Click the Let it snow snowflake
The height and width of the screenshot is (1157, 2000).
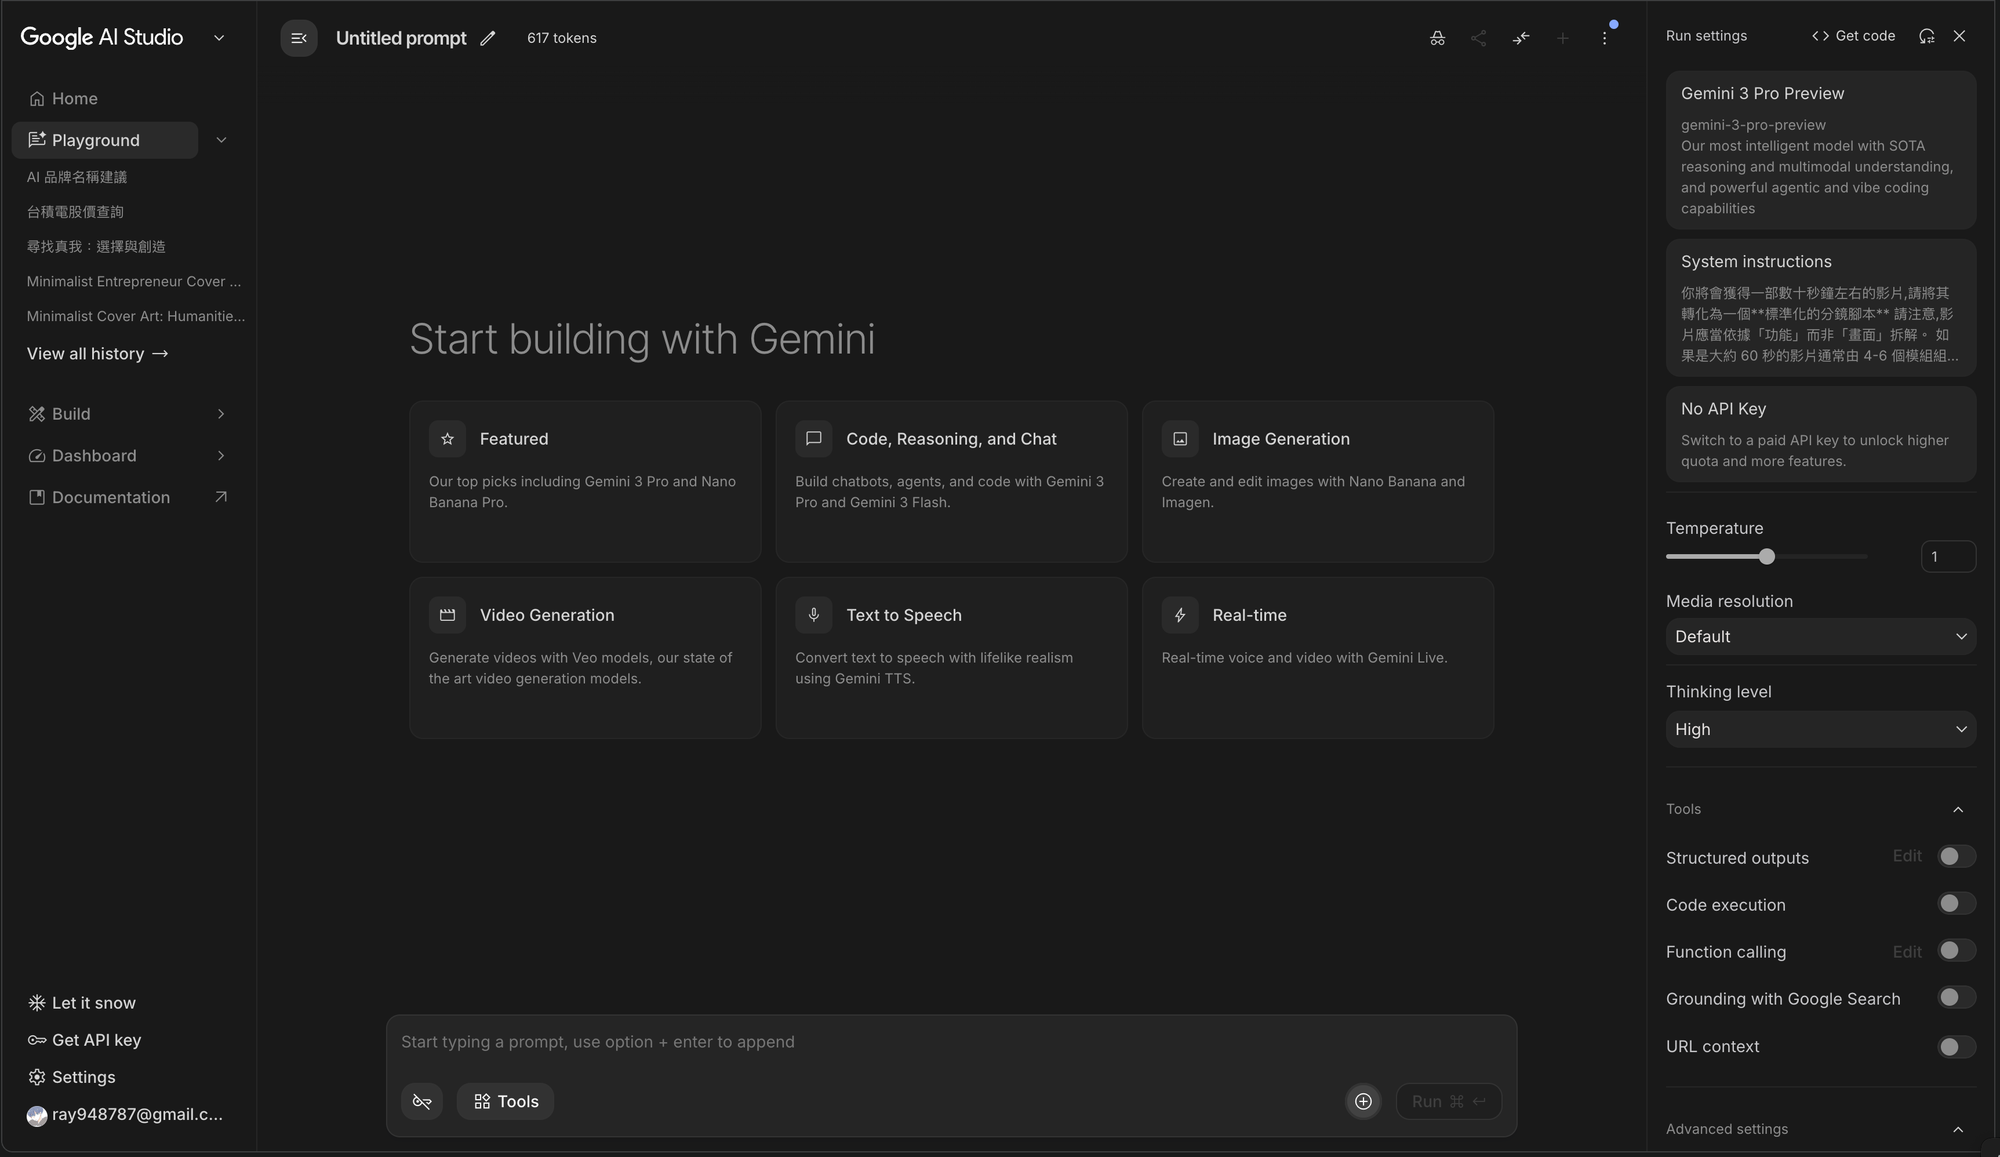tap(37, 1003)
